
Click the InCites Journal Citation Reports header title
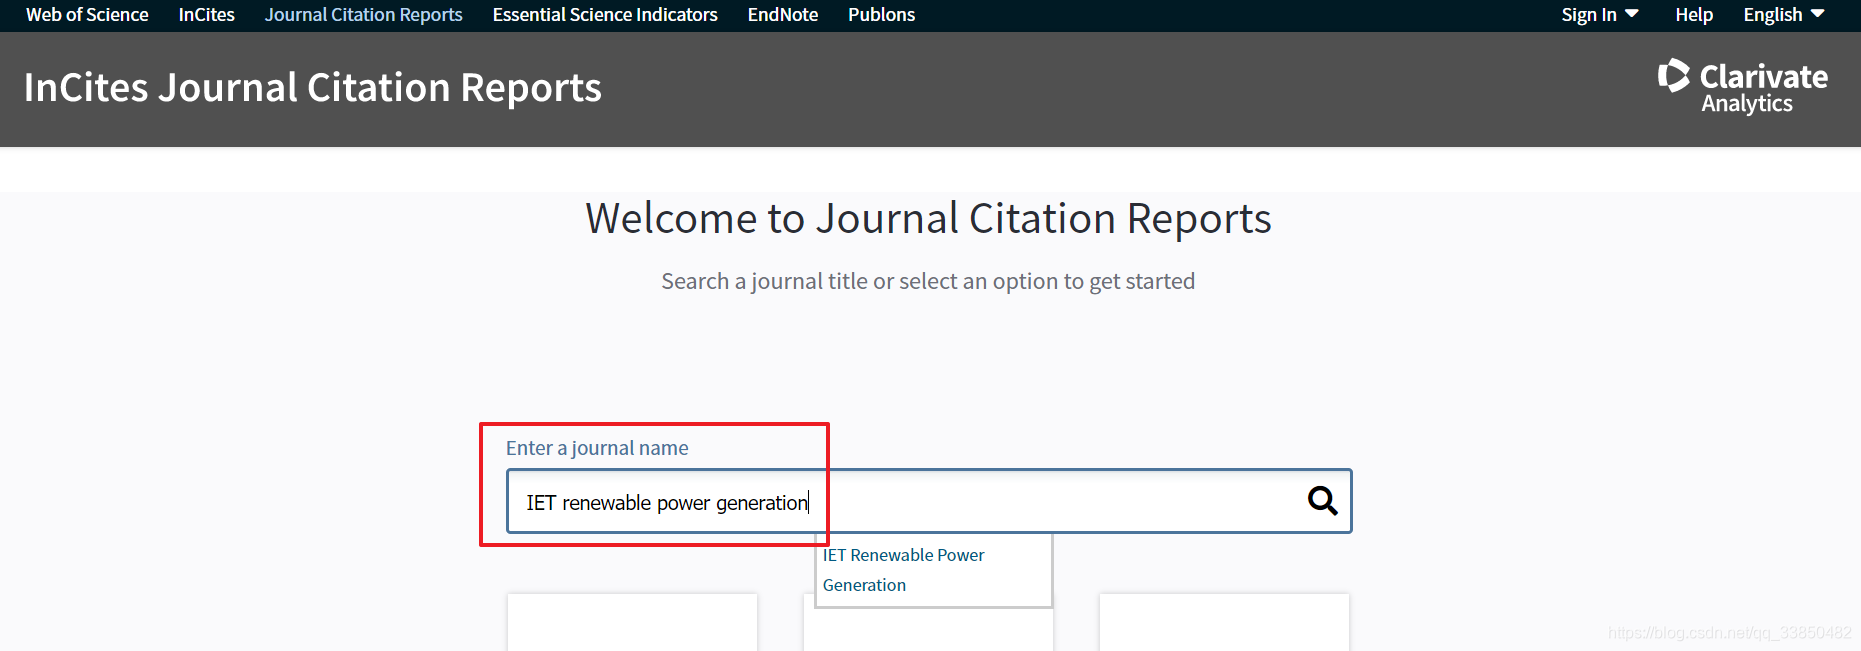tap(313, 88)
